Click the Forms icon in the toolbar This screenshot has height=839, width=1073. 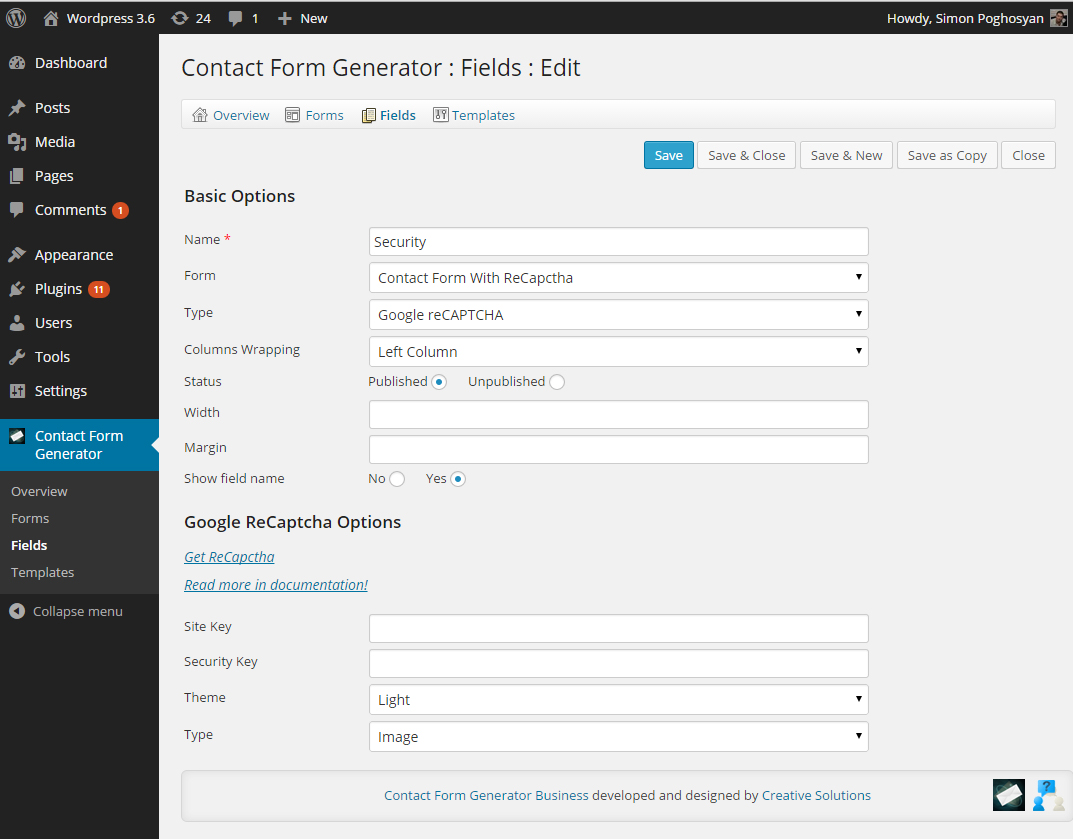(x=292, y=115)
